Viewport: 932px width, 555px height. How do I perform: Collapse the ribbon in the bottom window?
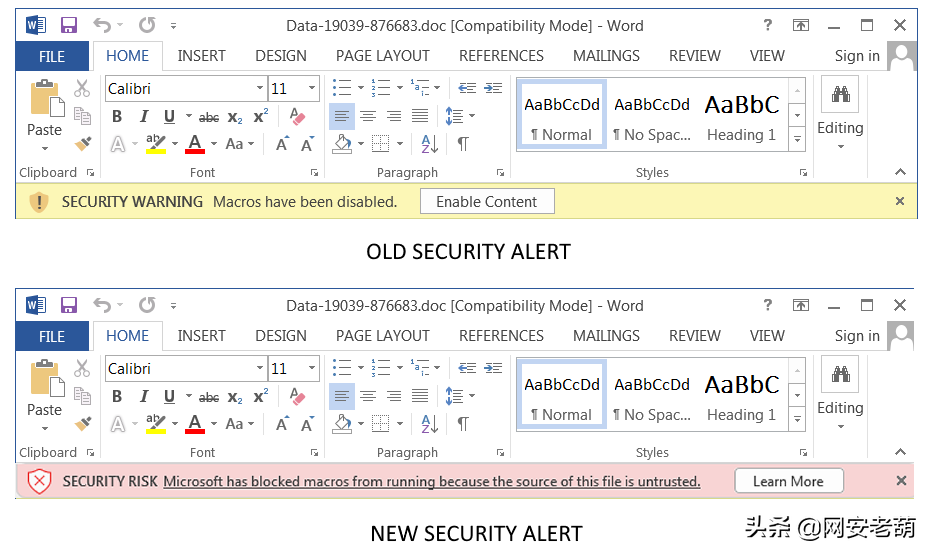coord(900,452)
